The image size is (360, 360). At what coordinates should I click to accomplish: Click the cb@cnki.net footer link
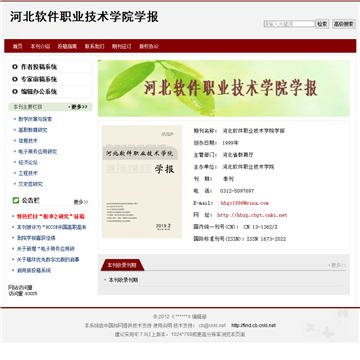tap(212, 325)
